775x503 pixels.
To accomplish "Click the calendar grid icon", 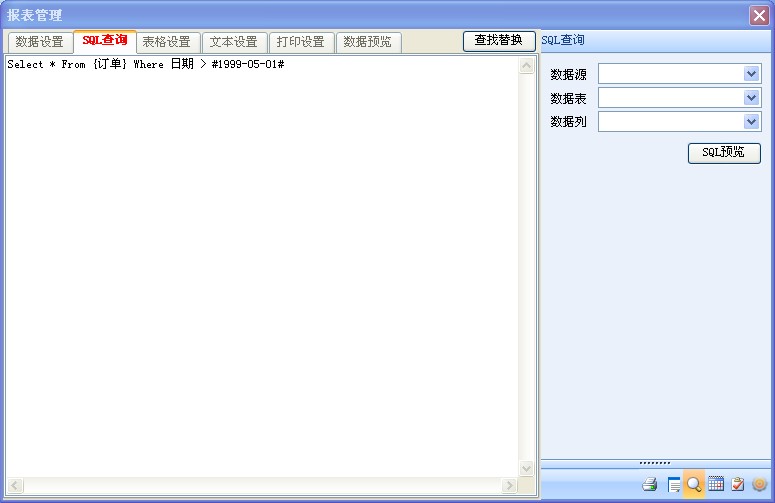I will point(716,483).
